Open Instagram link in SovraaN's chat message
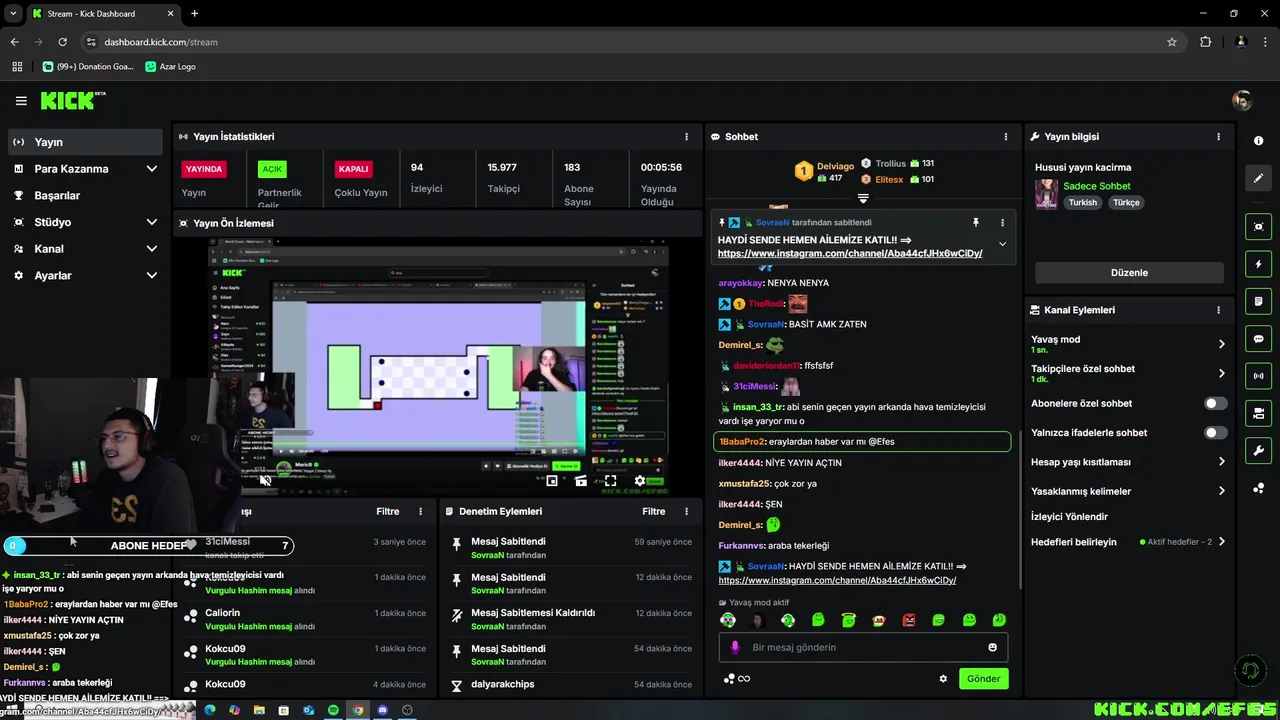 [837, 580]
